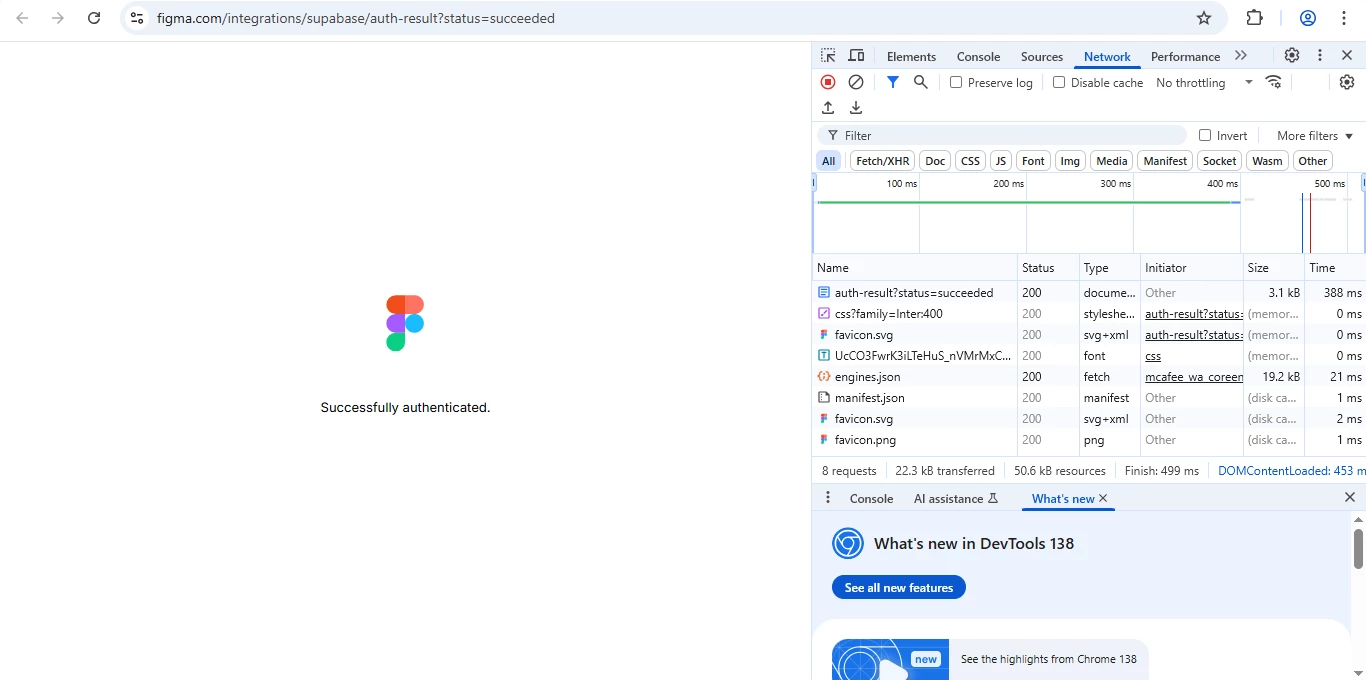1366x680 pixels.
Task: Select the All request type filter
Action: [829, 161]
